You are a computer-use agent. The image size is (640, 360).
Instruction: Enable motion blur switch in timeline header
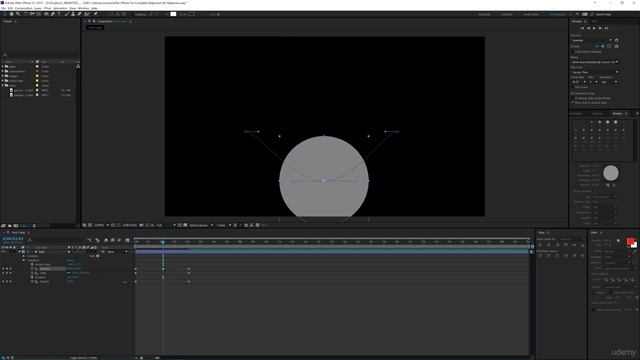(119, 240)
